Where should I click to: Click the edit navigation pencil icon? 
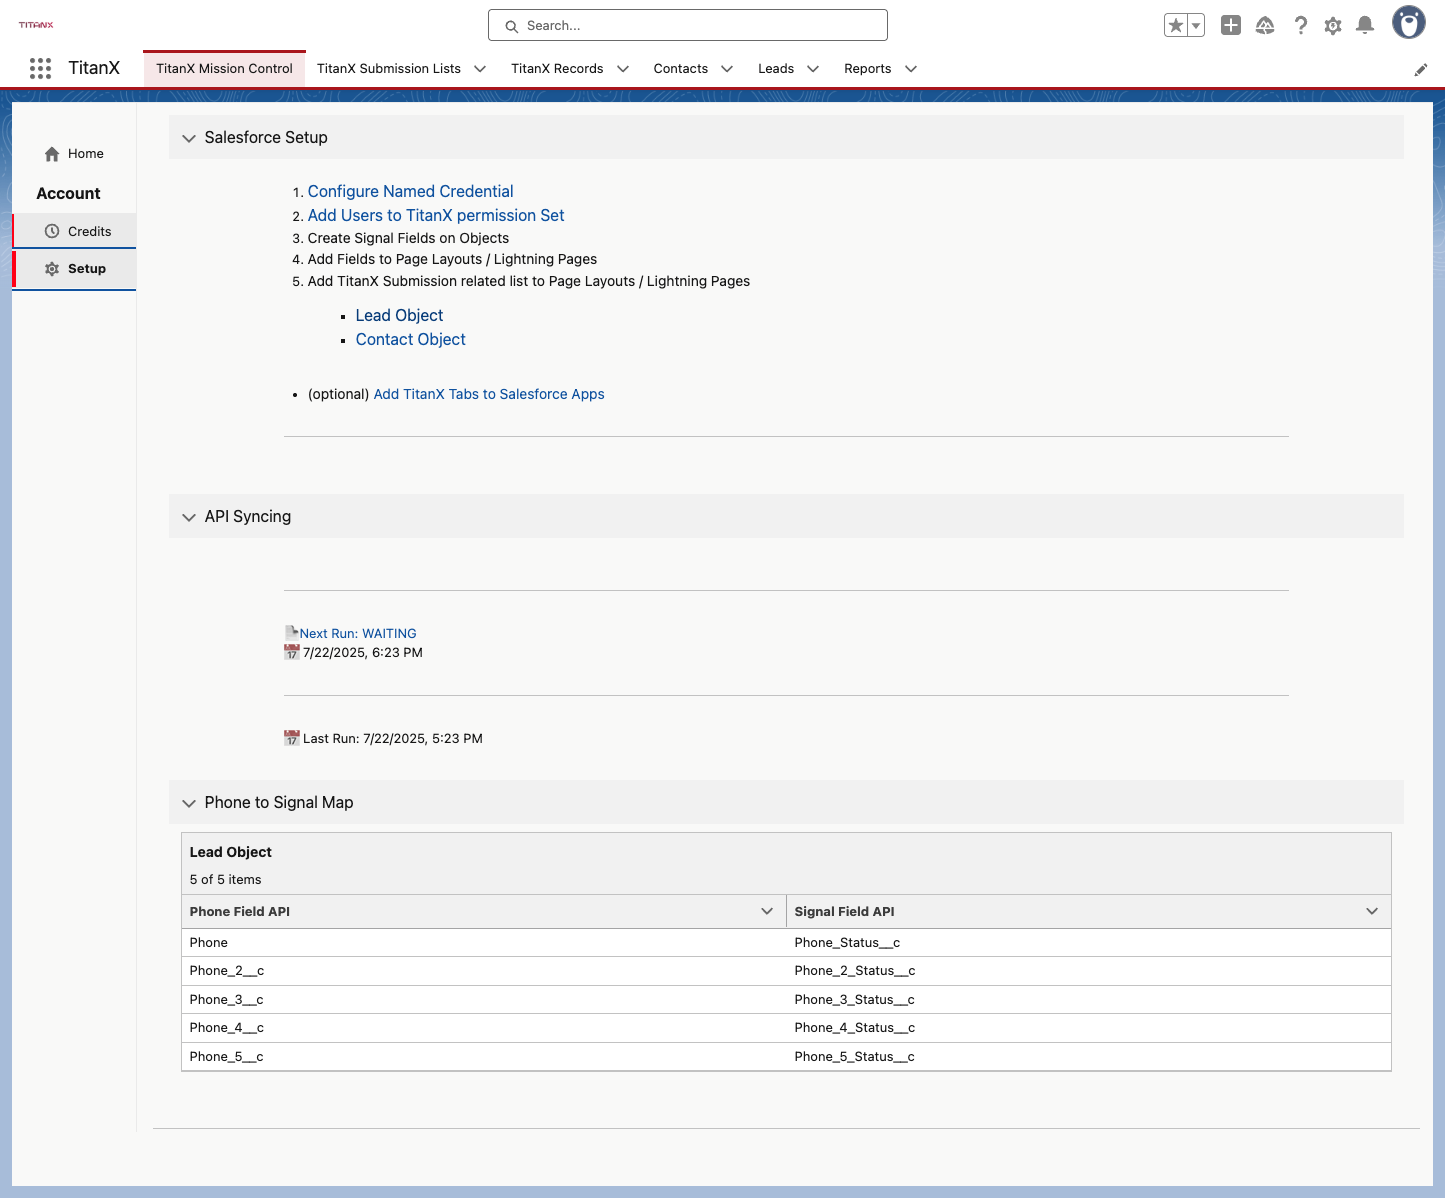coord(1421,69)
